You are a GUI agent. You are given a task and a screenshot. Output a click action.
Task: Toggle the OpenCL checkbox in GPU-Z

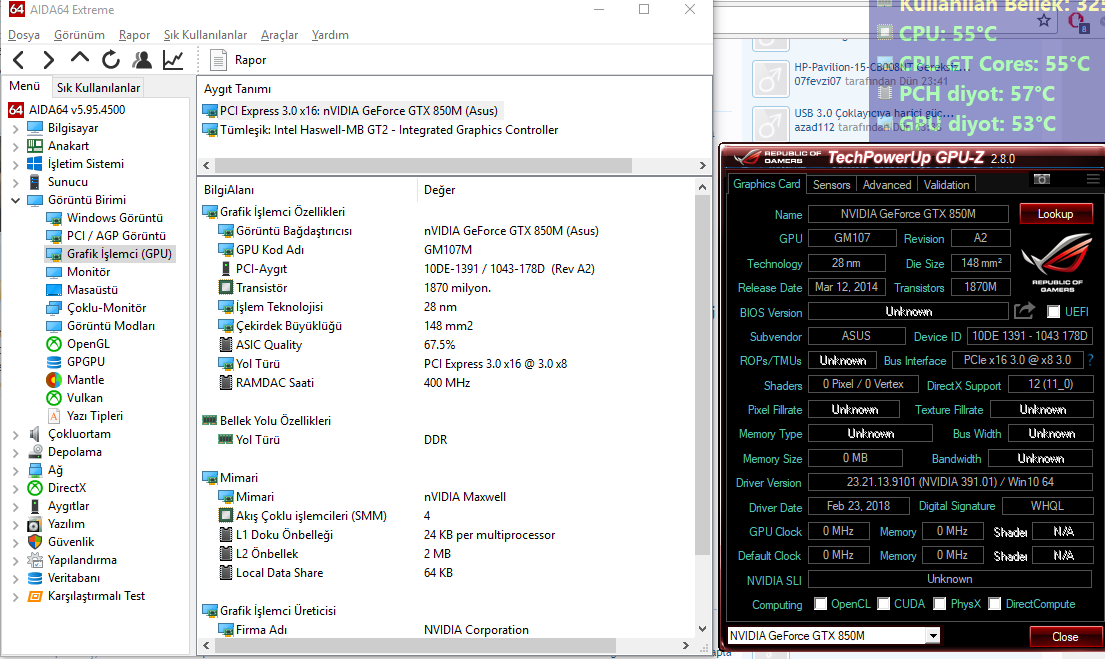click(820, 604)
